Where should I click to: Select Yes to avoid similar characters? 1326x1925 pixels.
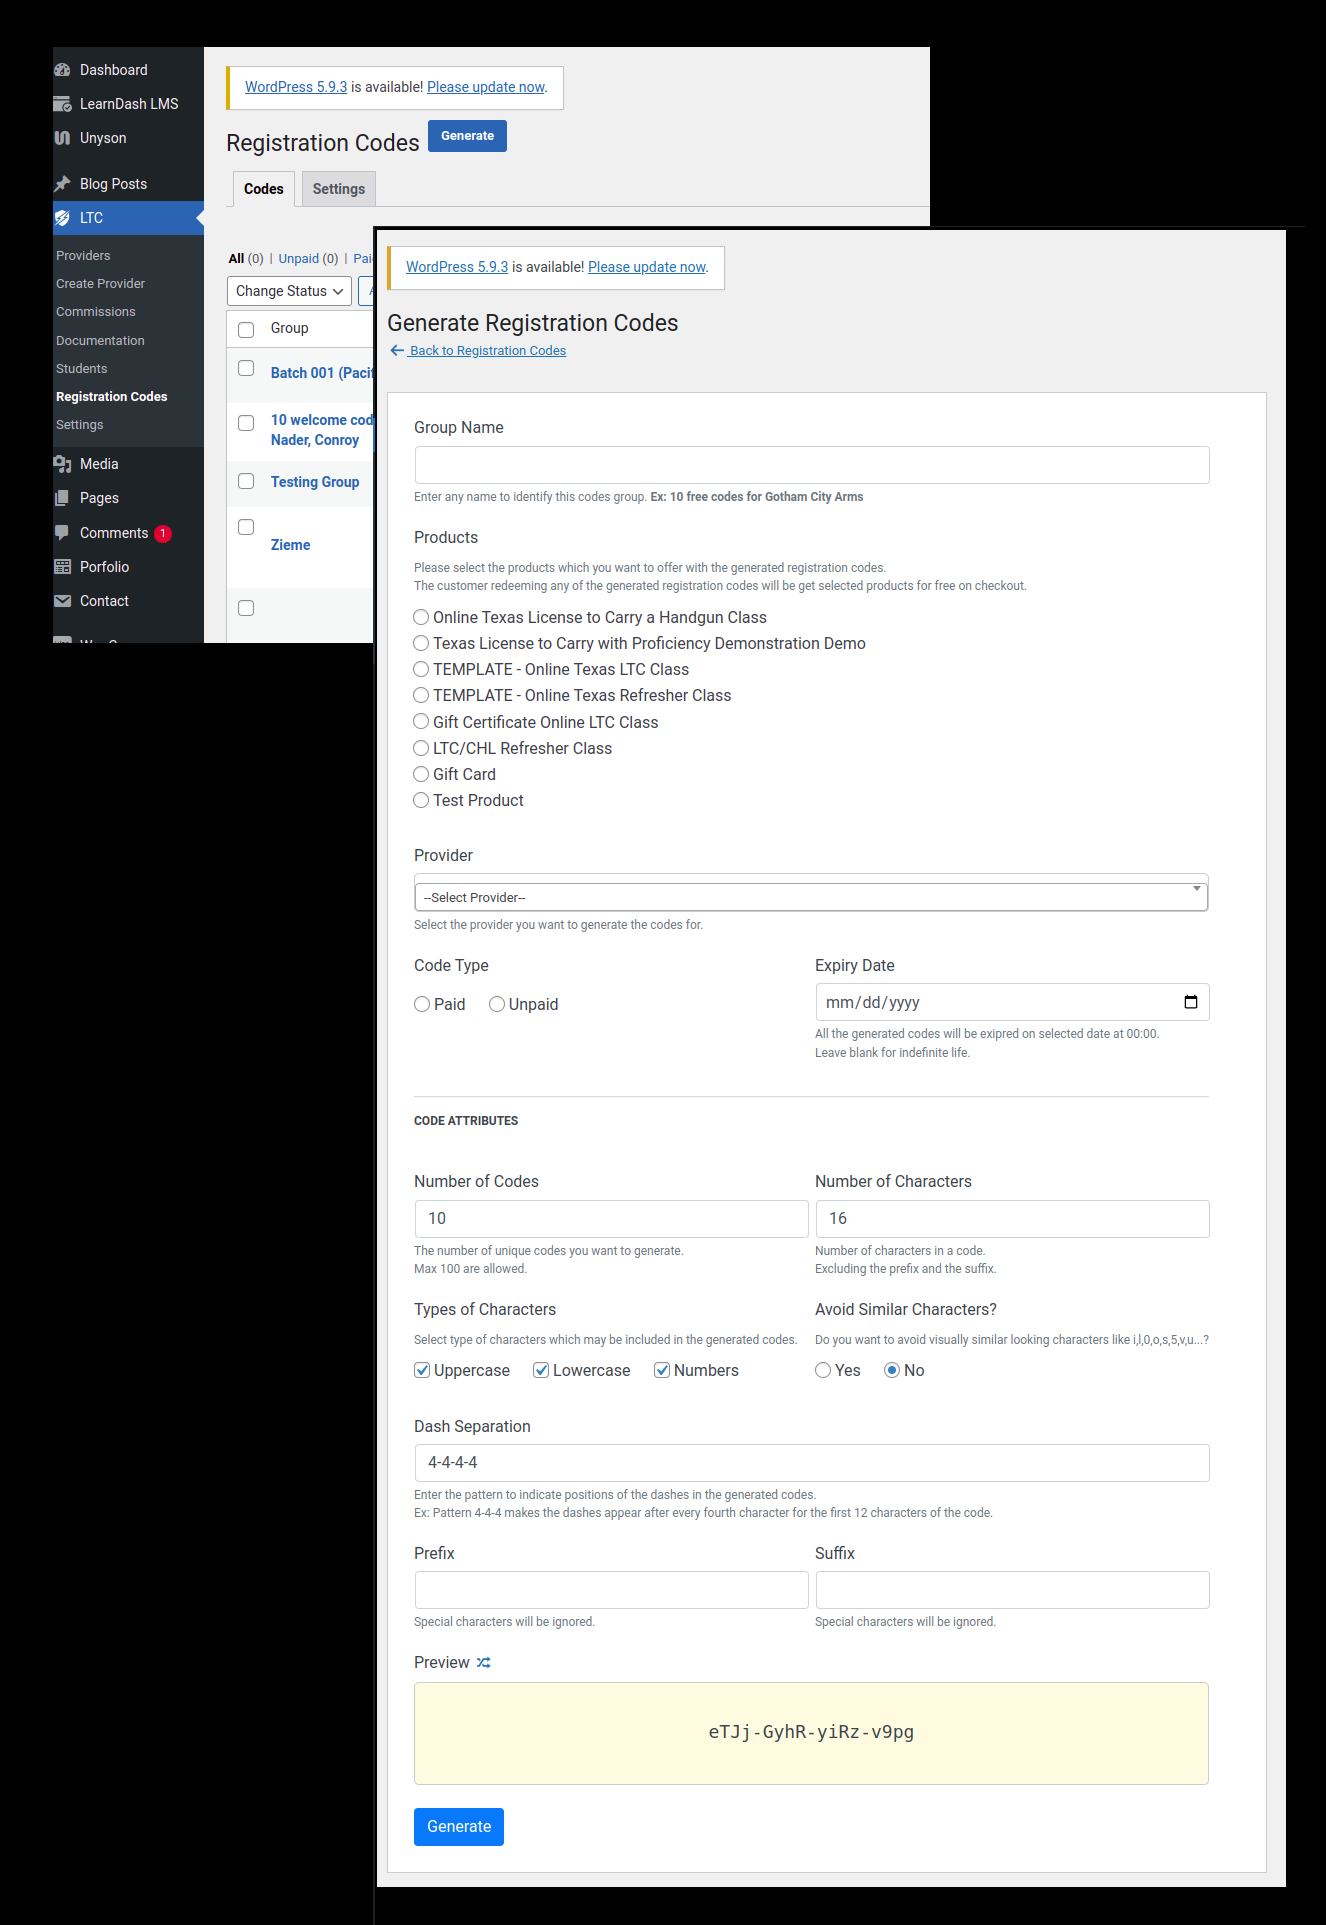[823, 1370]
